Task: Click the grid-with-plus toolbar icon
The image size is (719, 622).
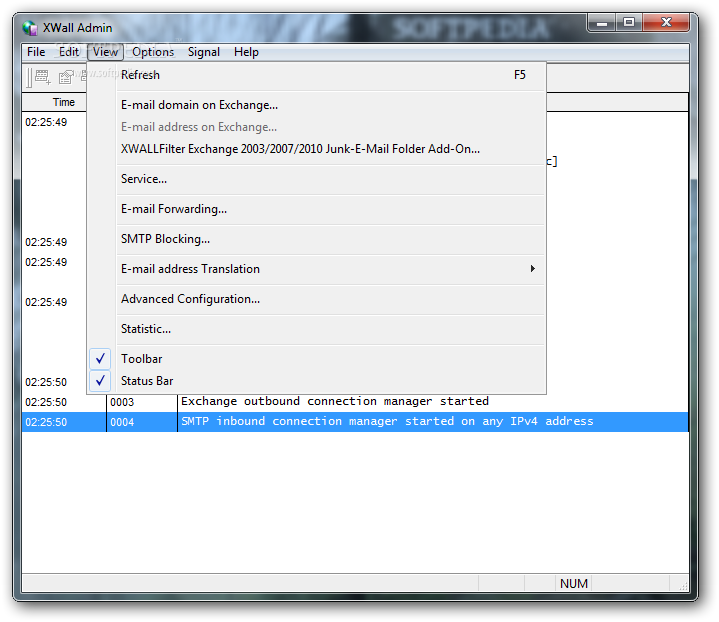Action: (x=43, y=77)
